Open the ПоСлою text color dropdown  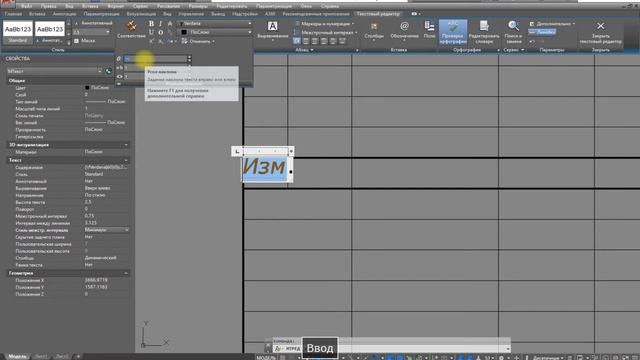click(216, 32)
